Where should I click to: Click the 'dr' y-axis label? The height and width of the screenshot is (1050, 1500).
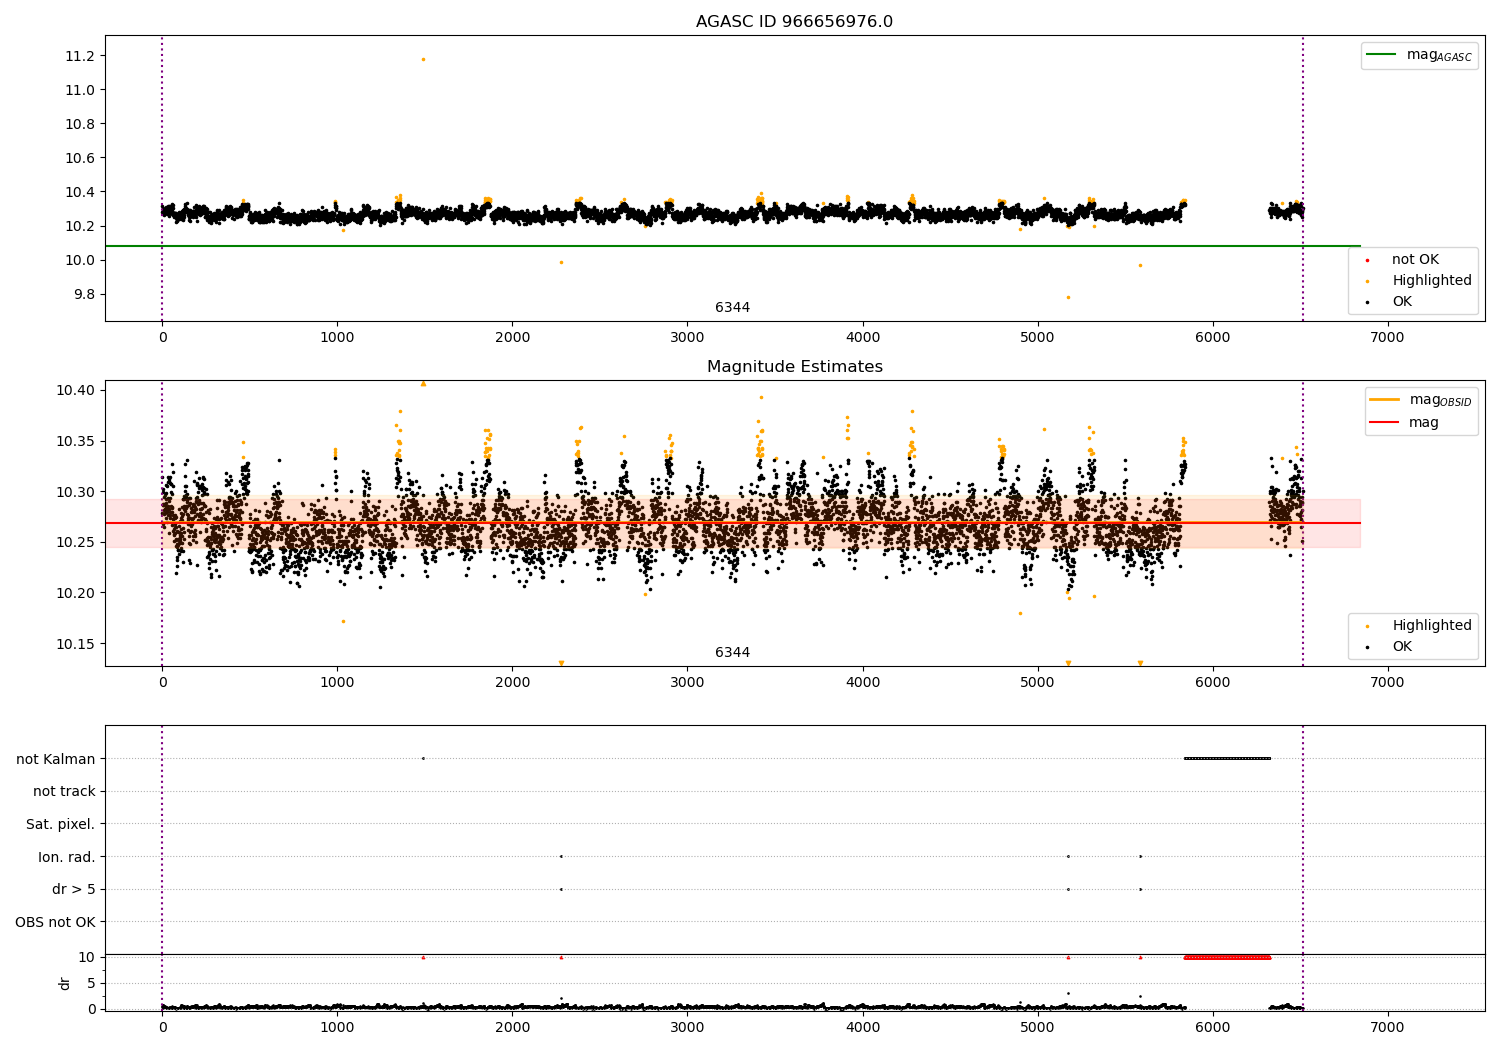(65, 983)
